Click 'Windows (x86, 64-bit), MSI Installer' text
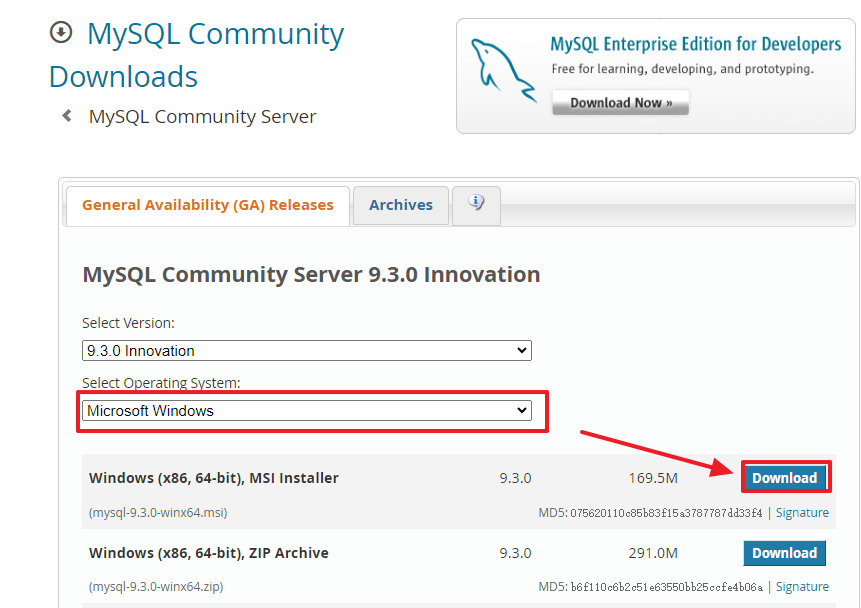This screenshot has height=608, width=861. [214, 478]
